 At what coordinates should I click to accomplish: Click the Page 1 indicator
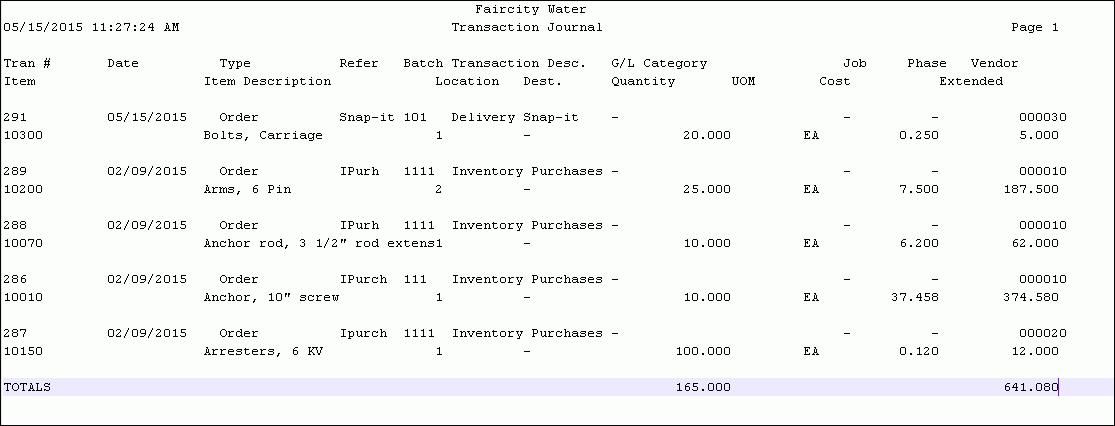tap(1035, 28)
